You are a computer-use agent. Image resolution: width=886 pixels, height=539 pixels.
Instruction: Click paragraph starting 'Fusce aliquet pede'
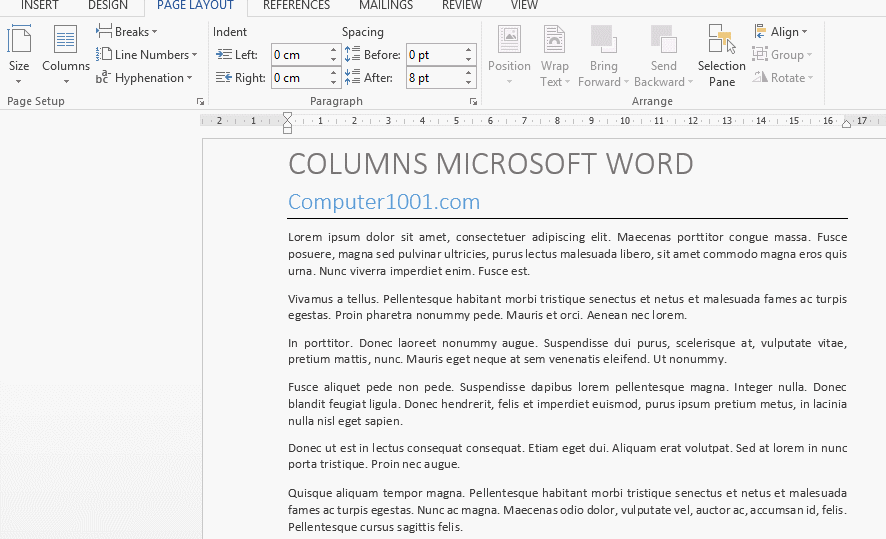pos(567,404)
